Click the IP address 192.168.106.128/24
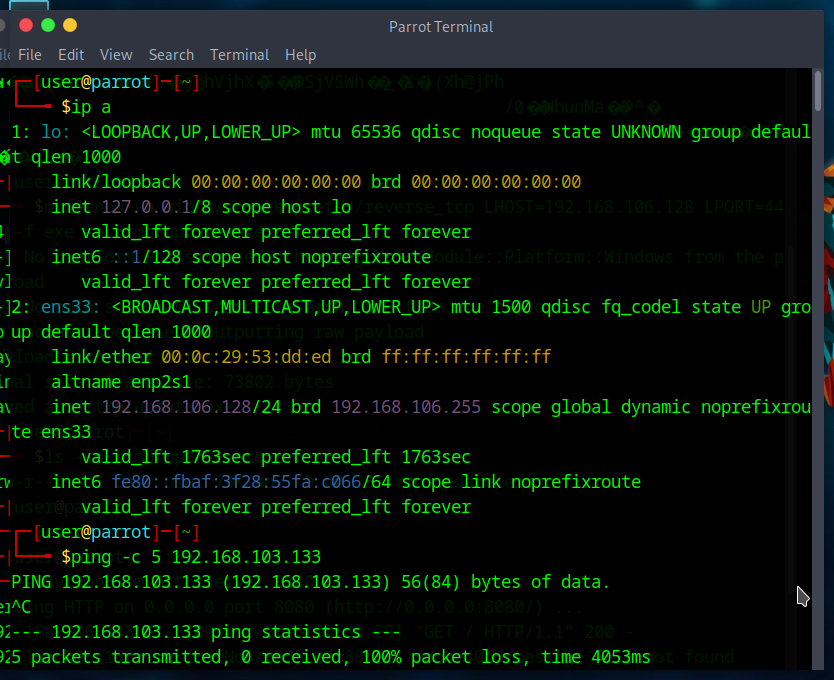 click(x=191, y=407)
